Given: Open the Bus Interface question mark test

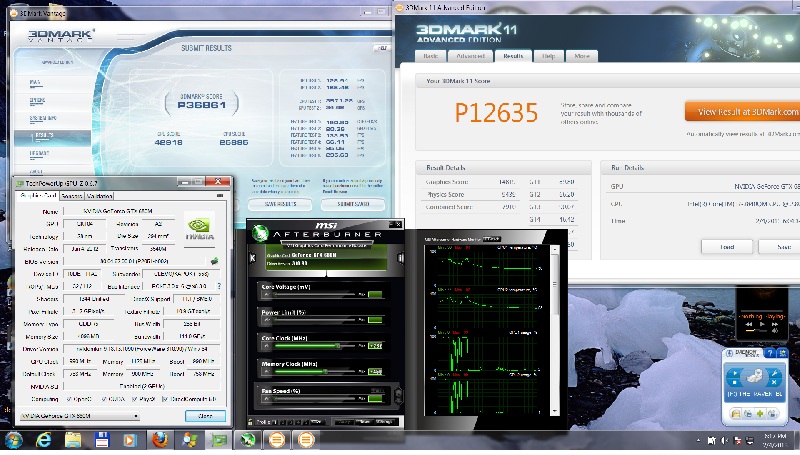Looking at the screenshot, I should click(x=219, y=286).
